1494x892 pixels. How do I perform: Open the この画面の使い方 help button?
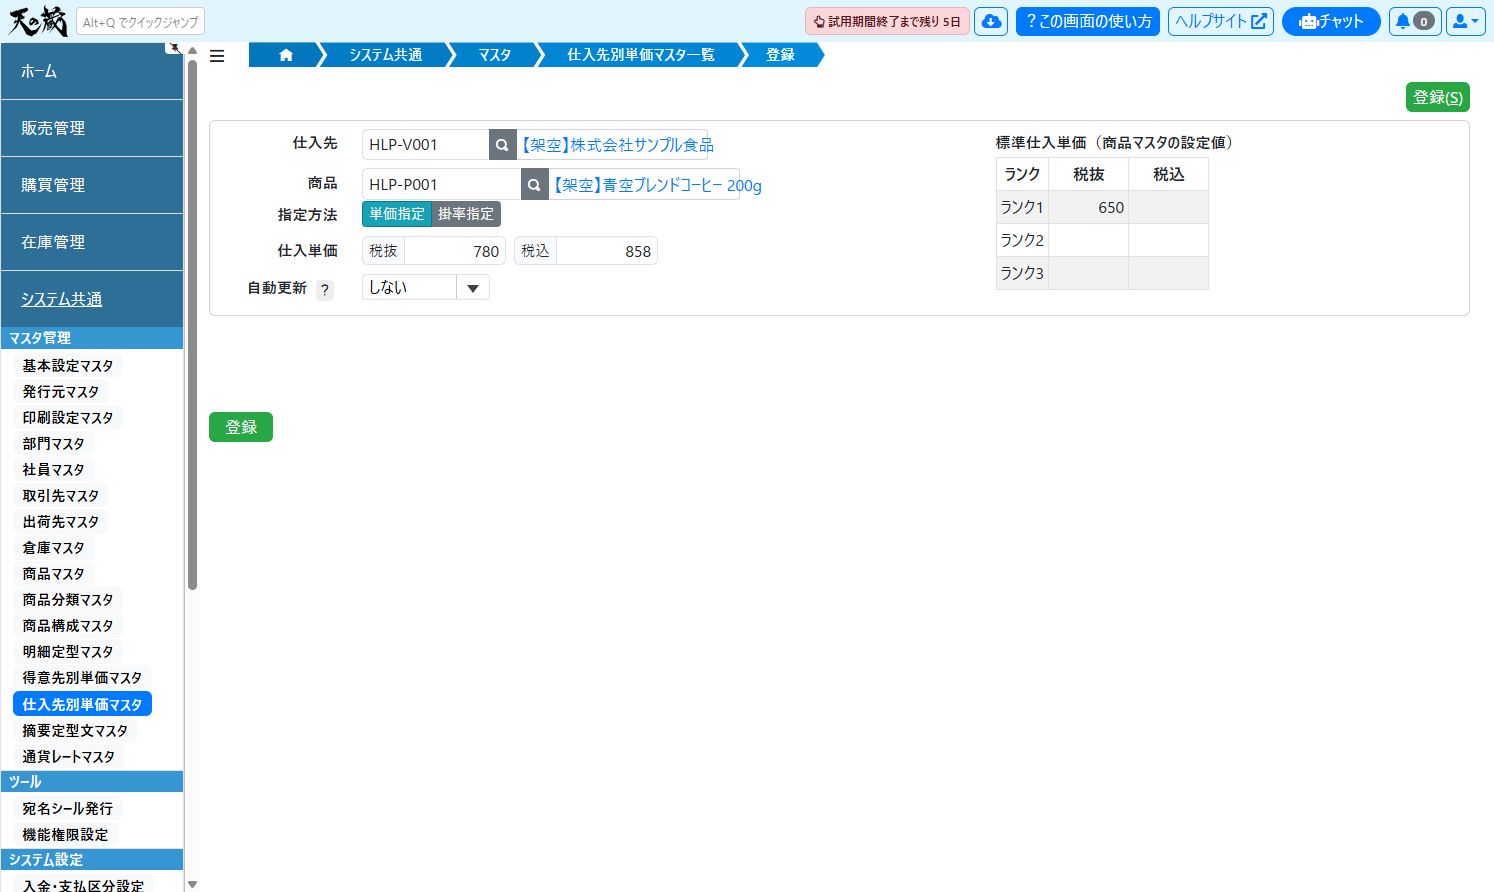click(x=1088, y=21)
